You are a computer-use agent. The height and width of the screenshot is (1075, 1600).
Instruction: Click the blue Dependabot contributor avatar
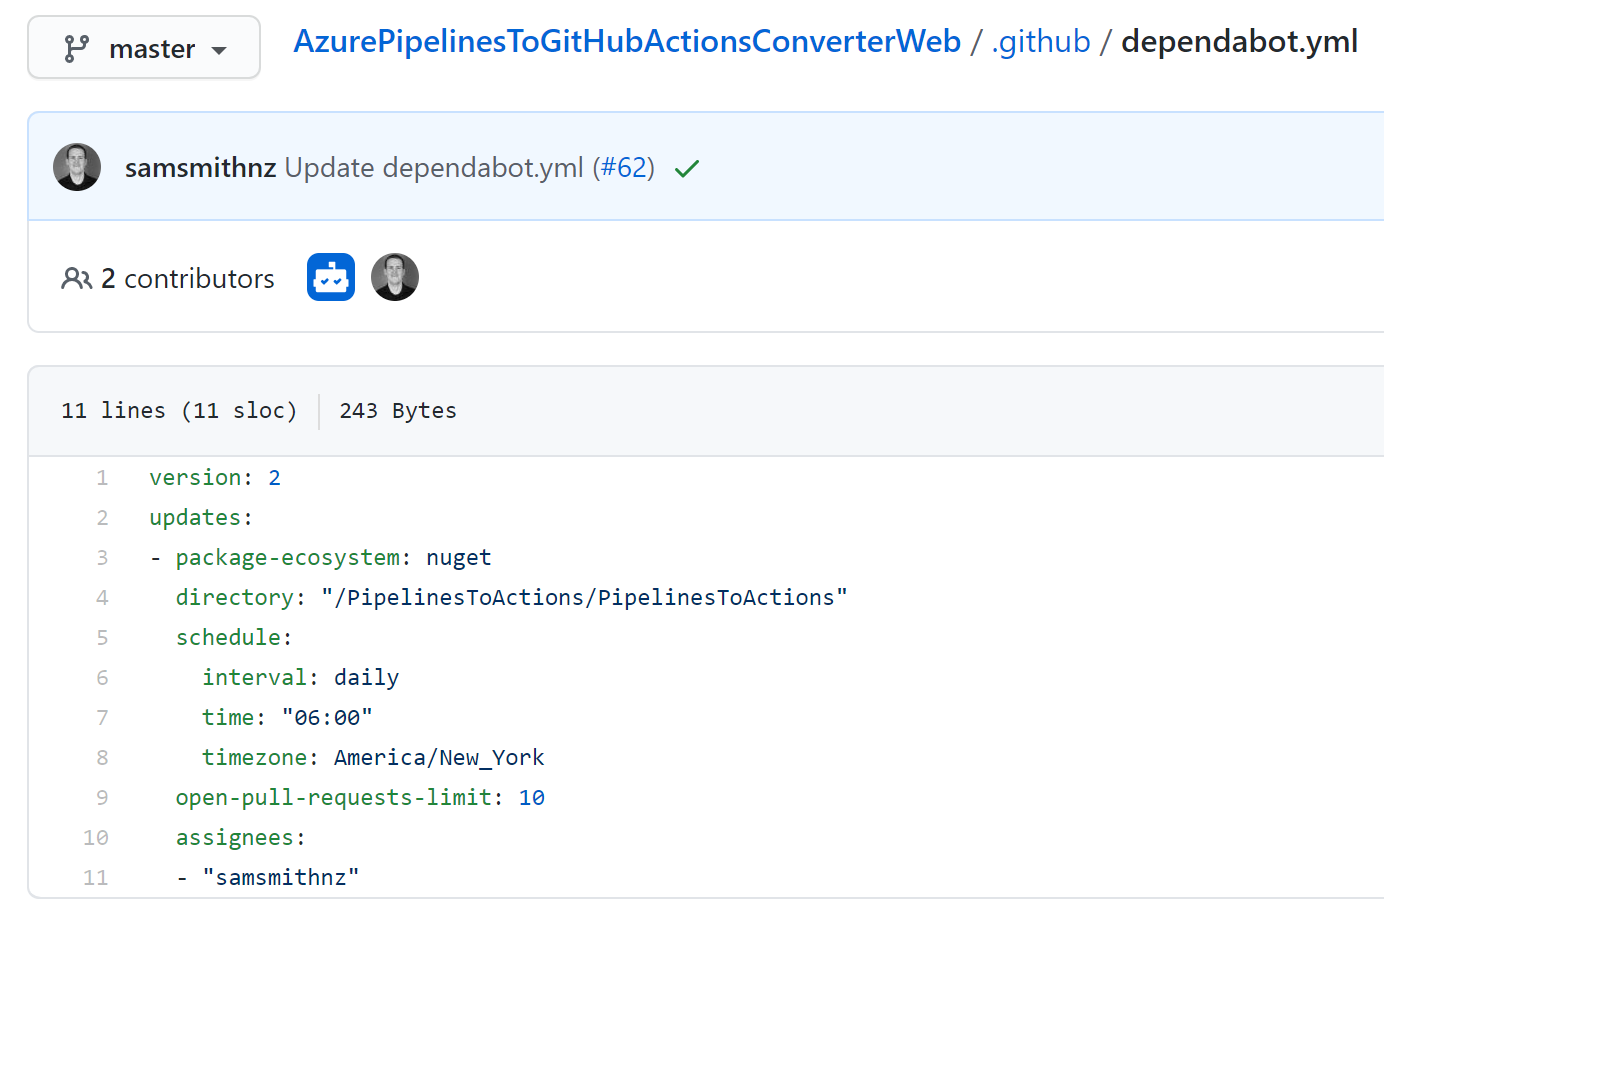(x=331, y=277)
